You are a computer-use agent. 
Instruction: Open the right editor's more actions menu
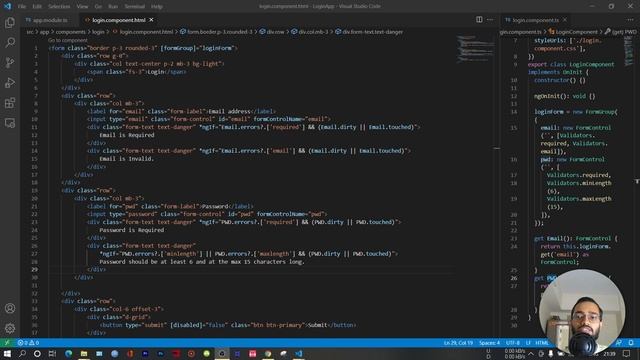(x=630, y=20)
